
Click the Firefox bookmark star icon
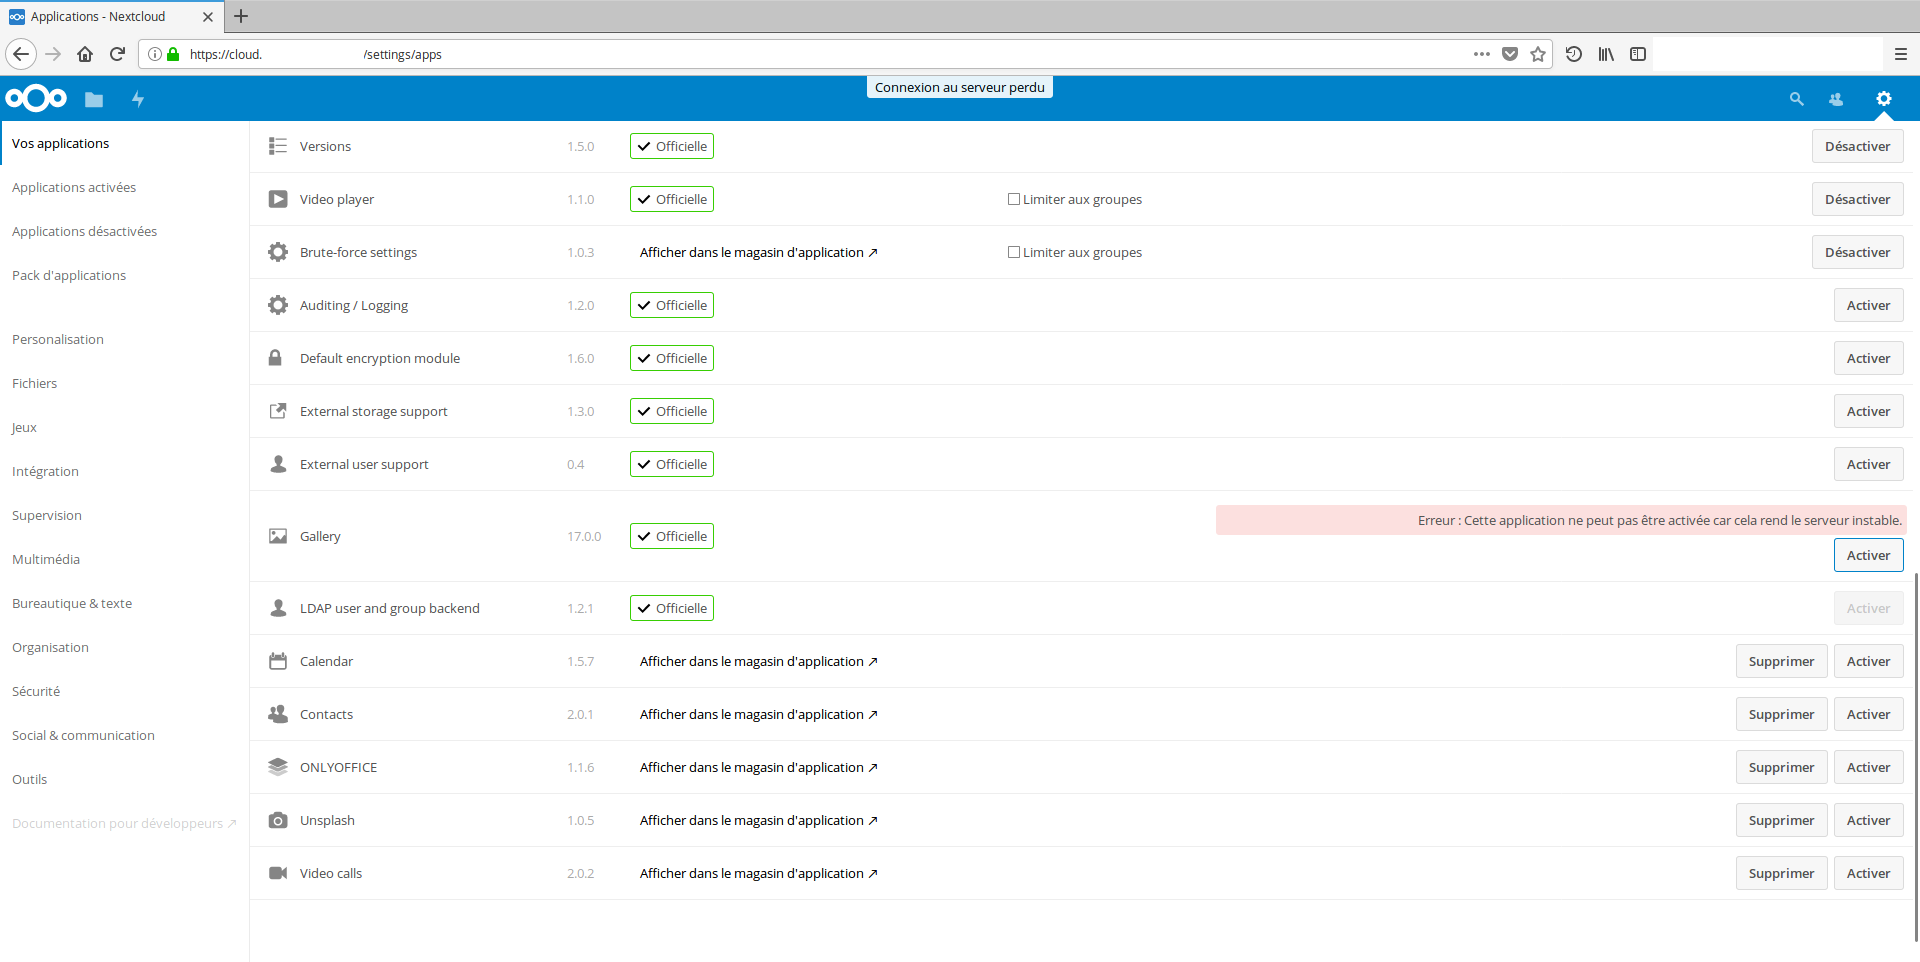[x=1538, y=54]
